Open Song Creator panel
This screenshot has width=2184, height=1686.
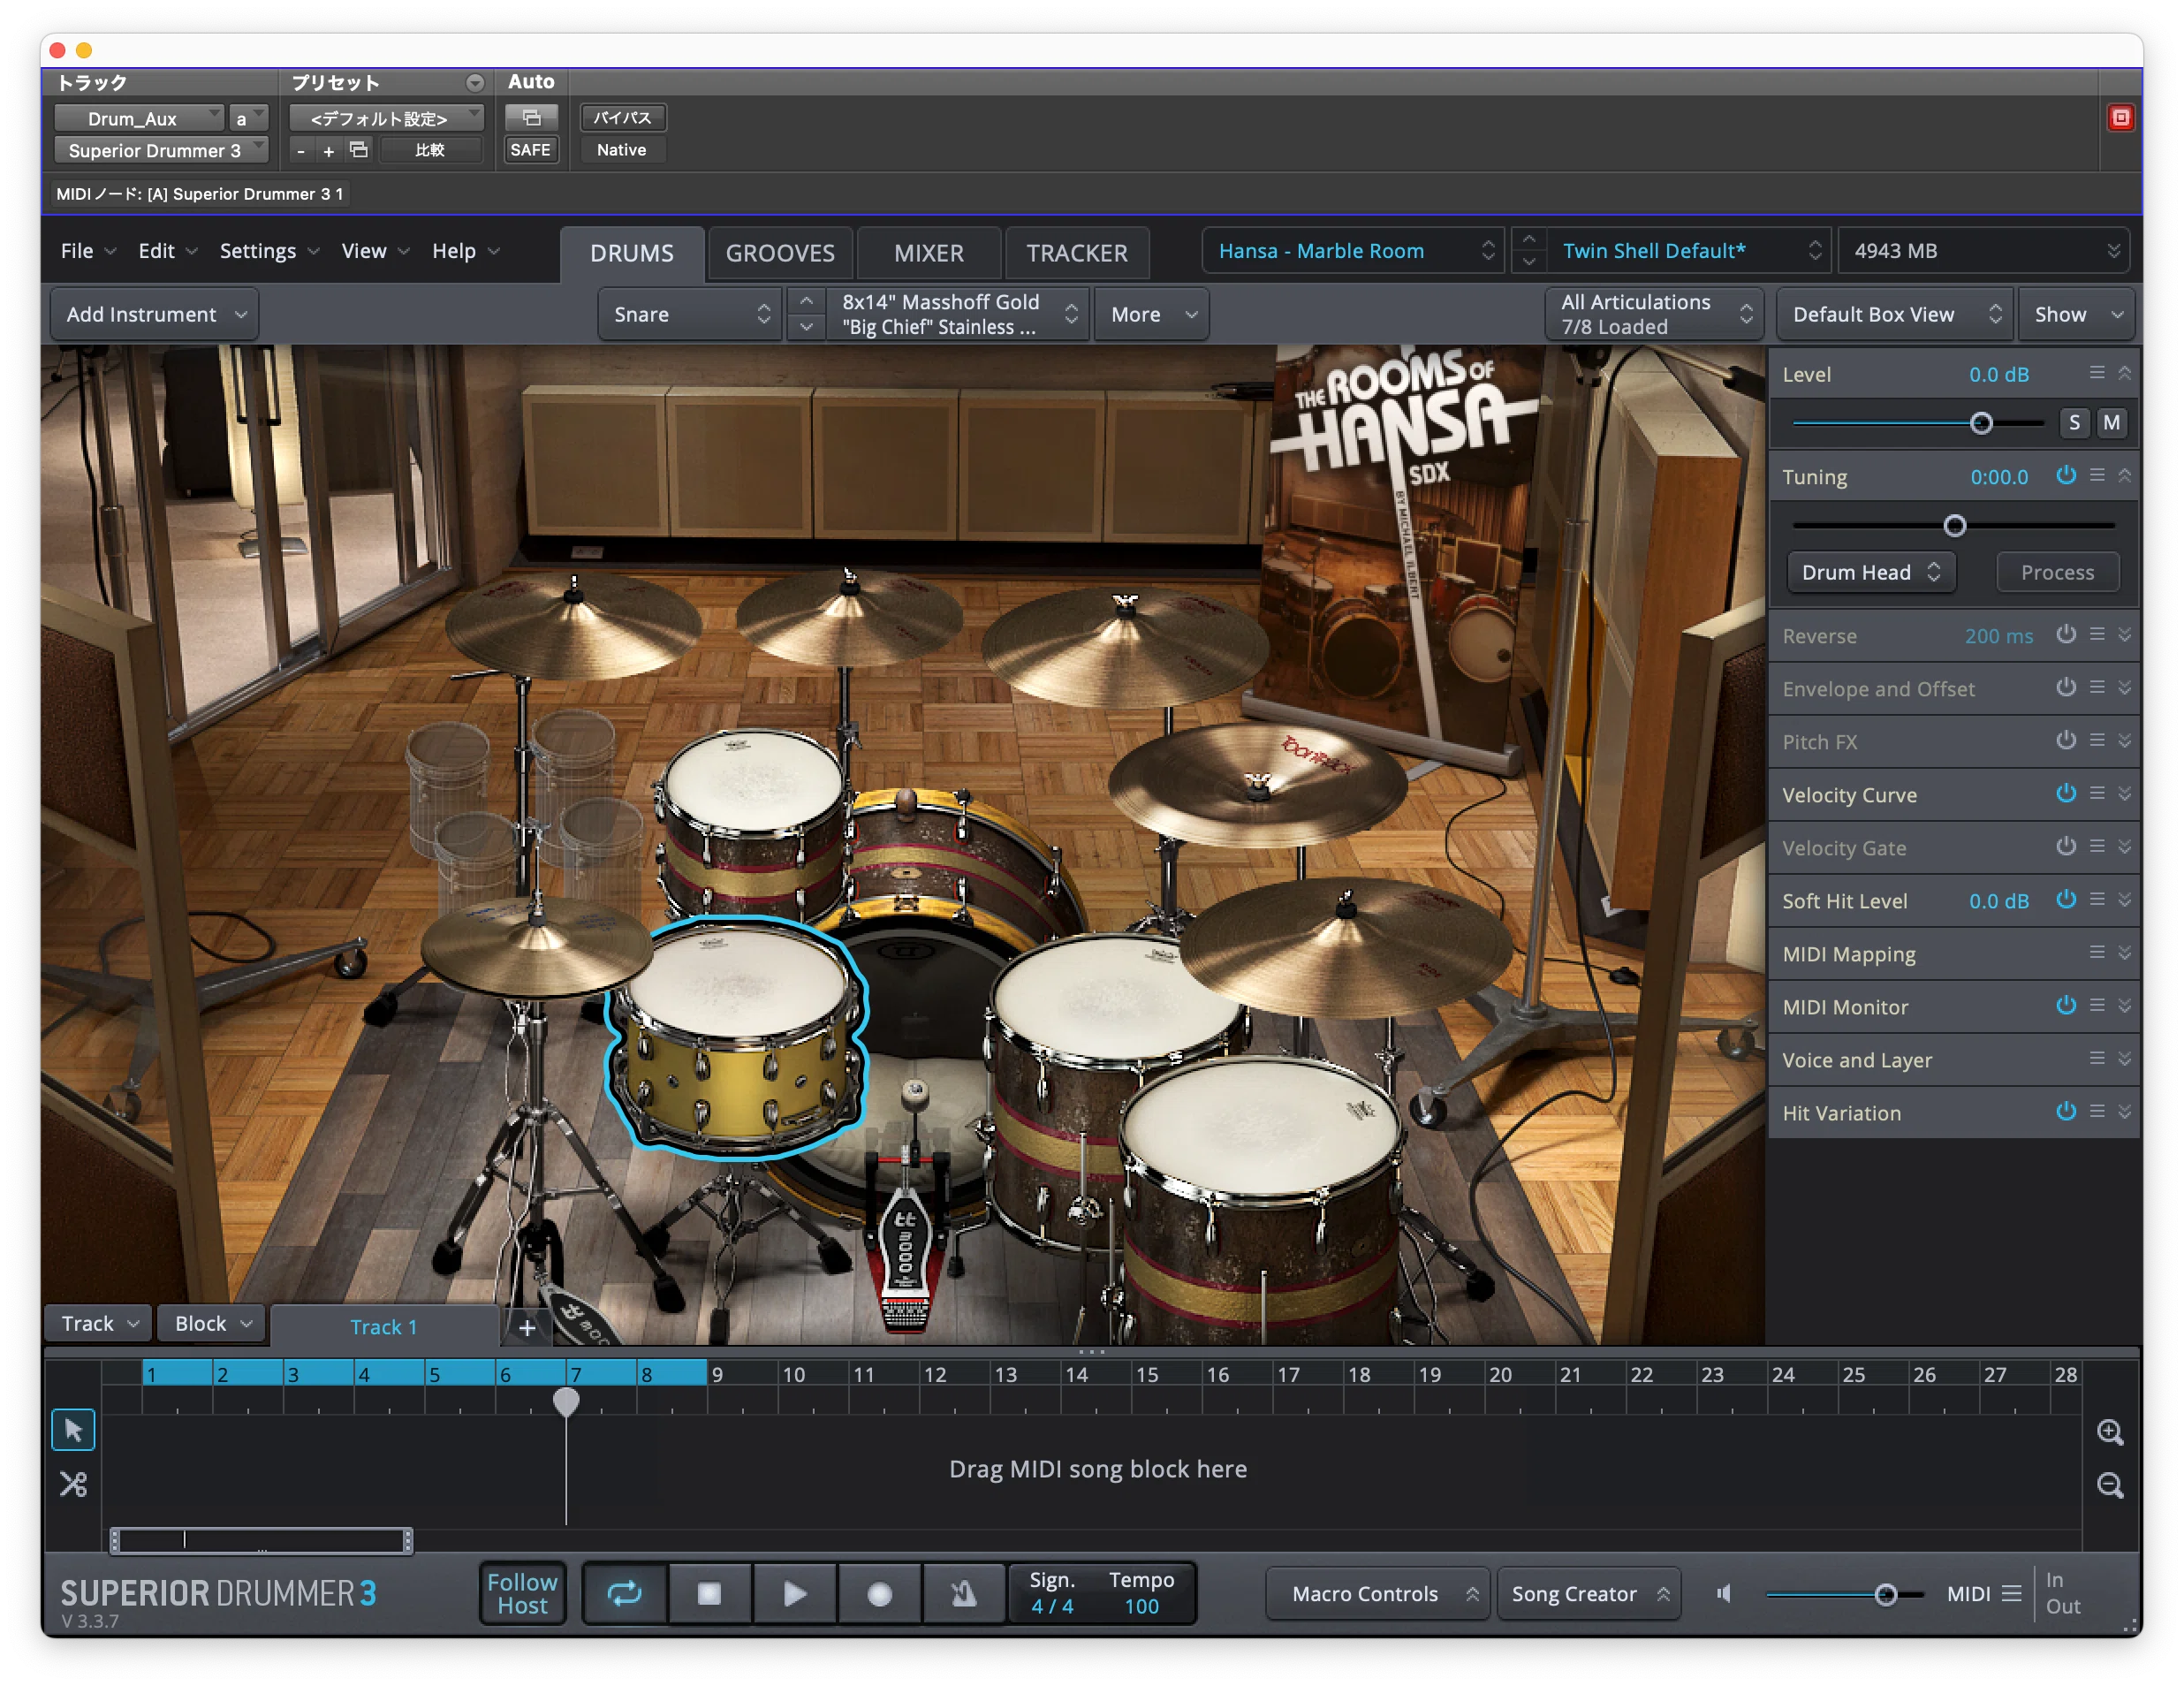click(x=1588, y=1593)
